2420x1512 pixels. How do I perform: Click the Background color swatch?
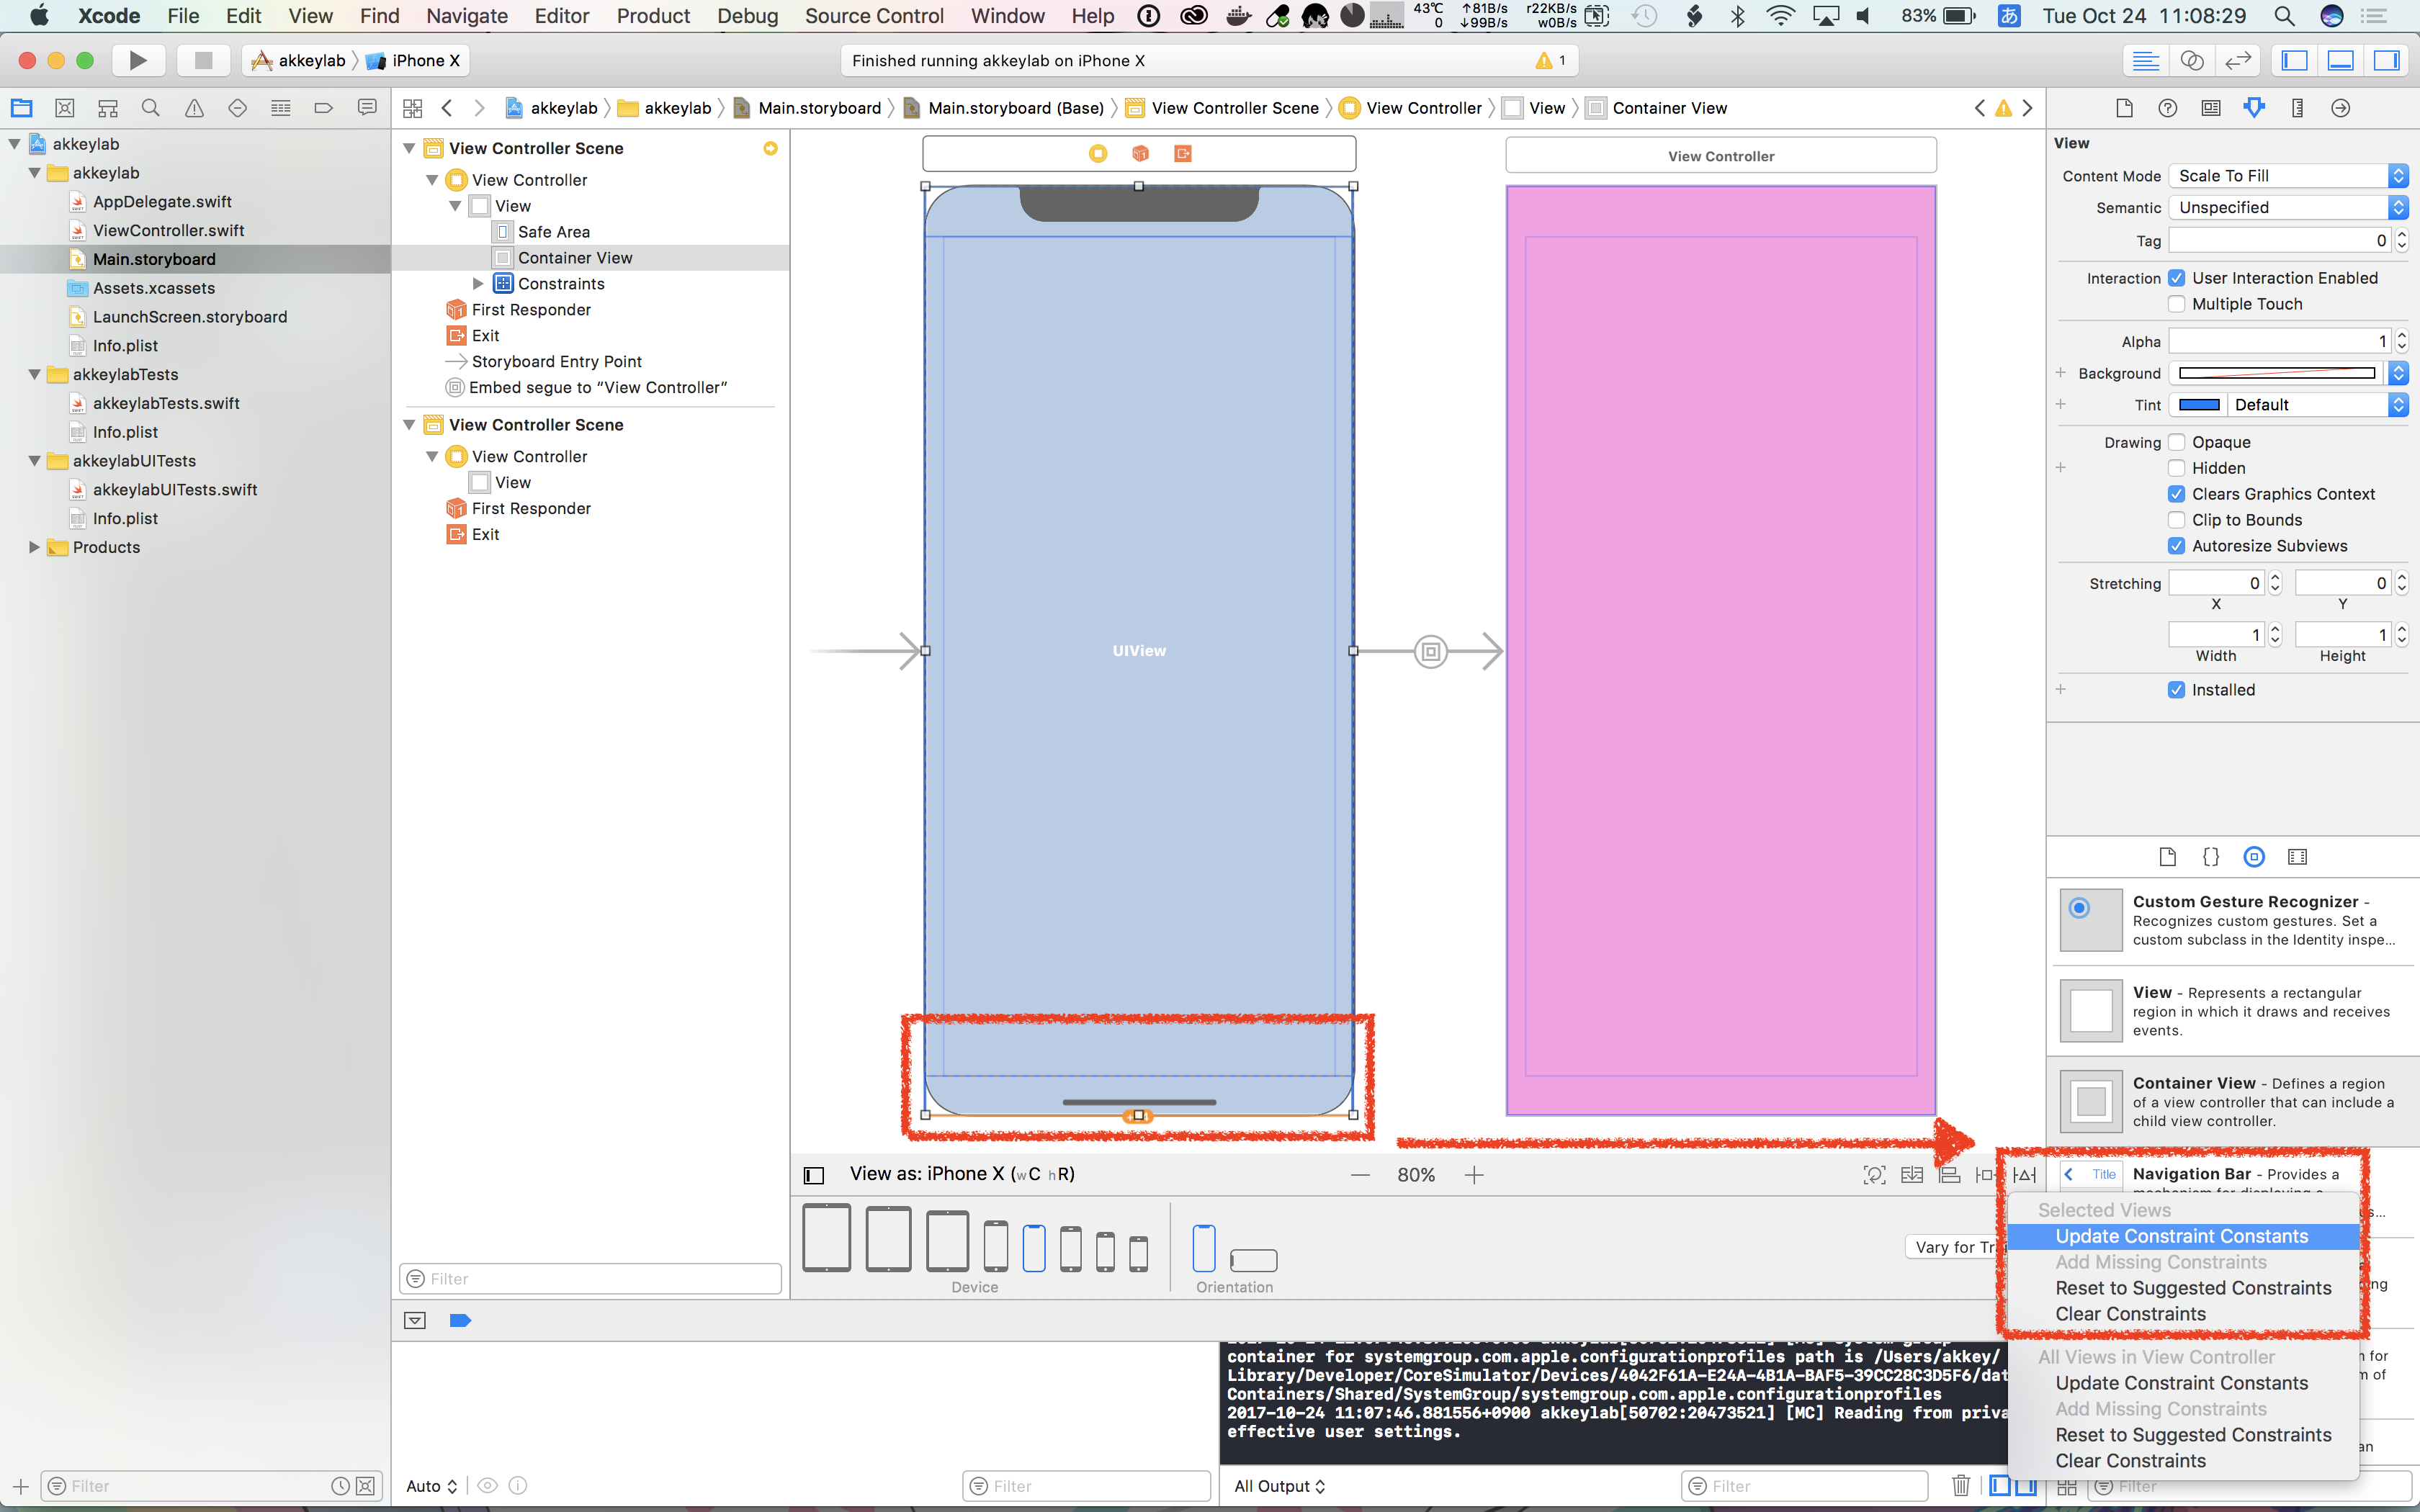click(2277, 373)
